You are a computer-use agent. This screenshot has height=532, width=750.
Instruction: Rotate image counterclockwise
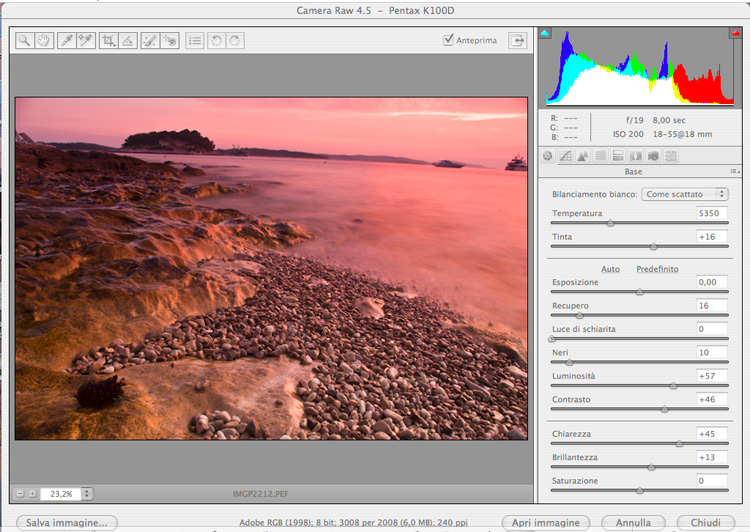click(x=216, y=41)
